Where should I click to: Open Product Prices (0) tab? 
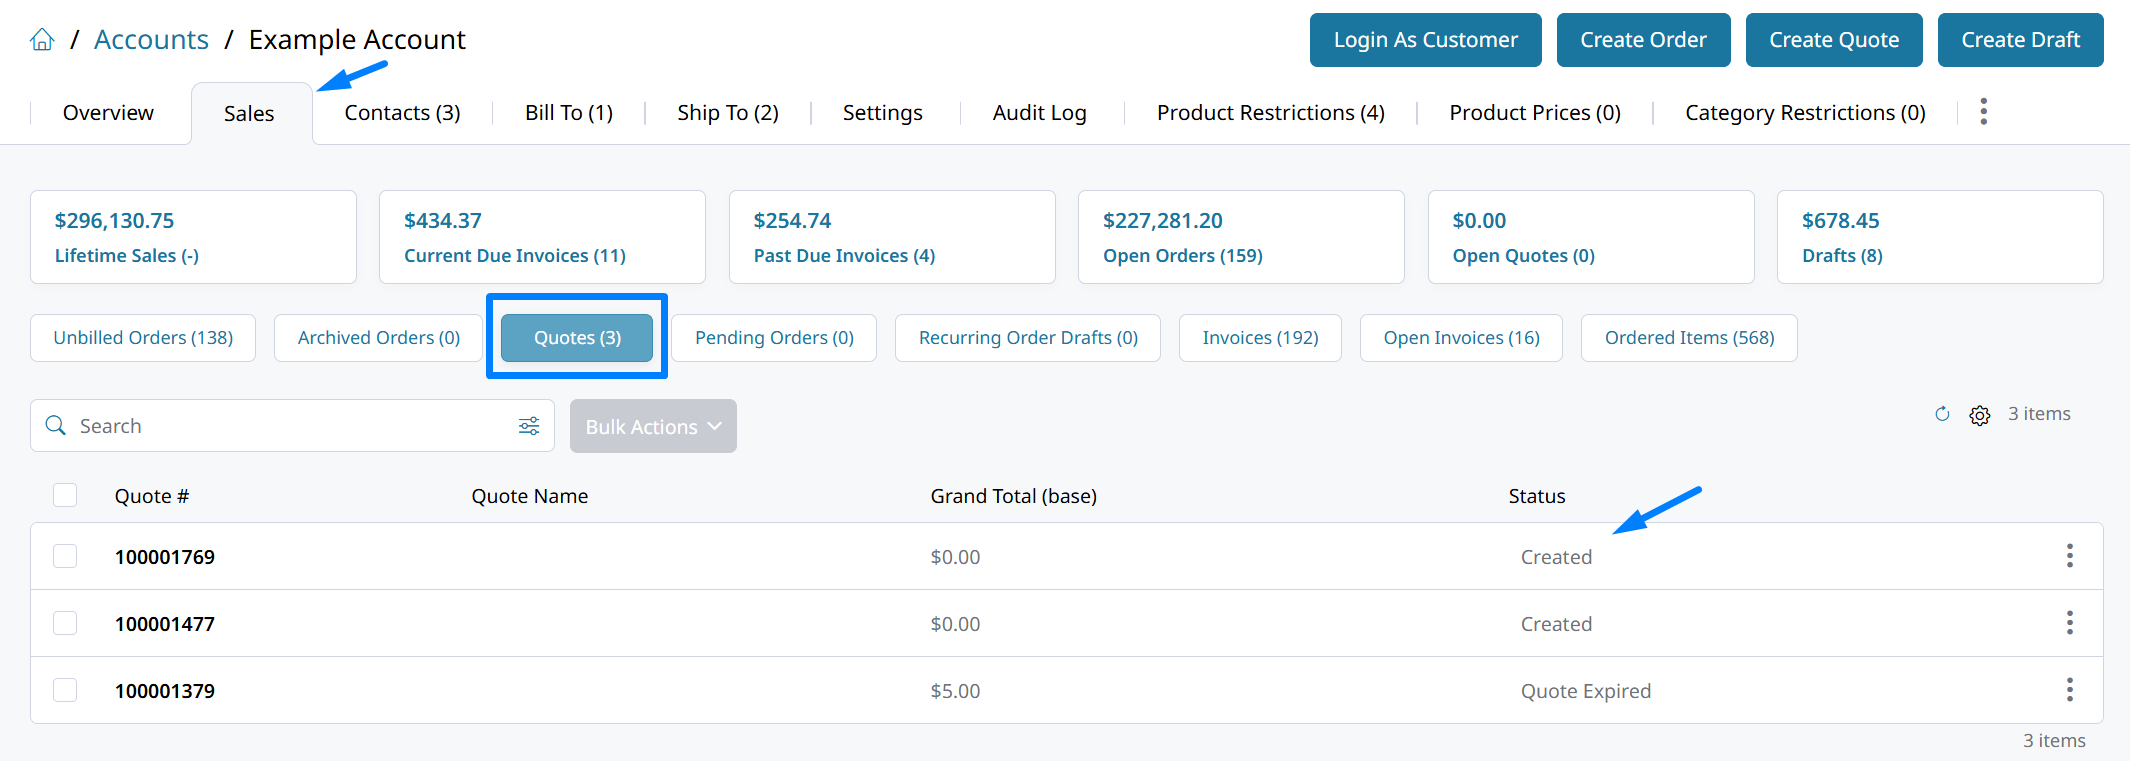[x=1535, y=113]
